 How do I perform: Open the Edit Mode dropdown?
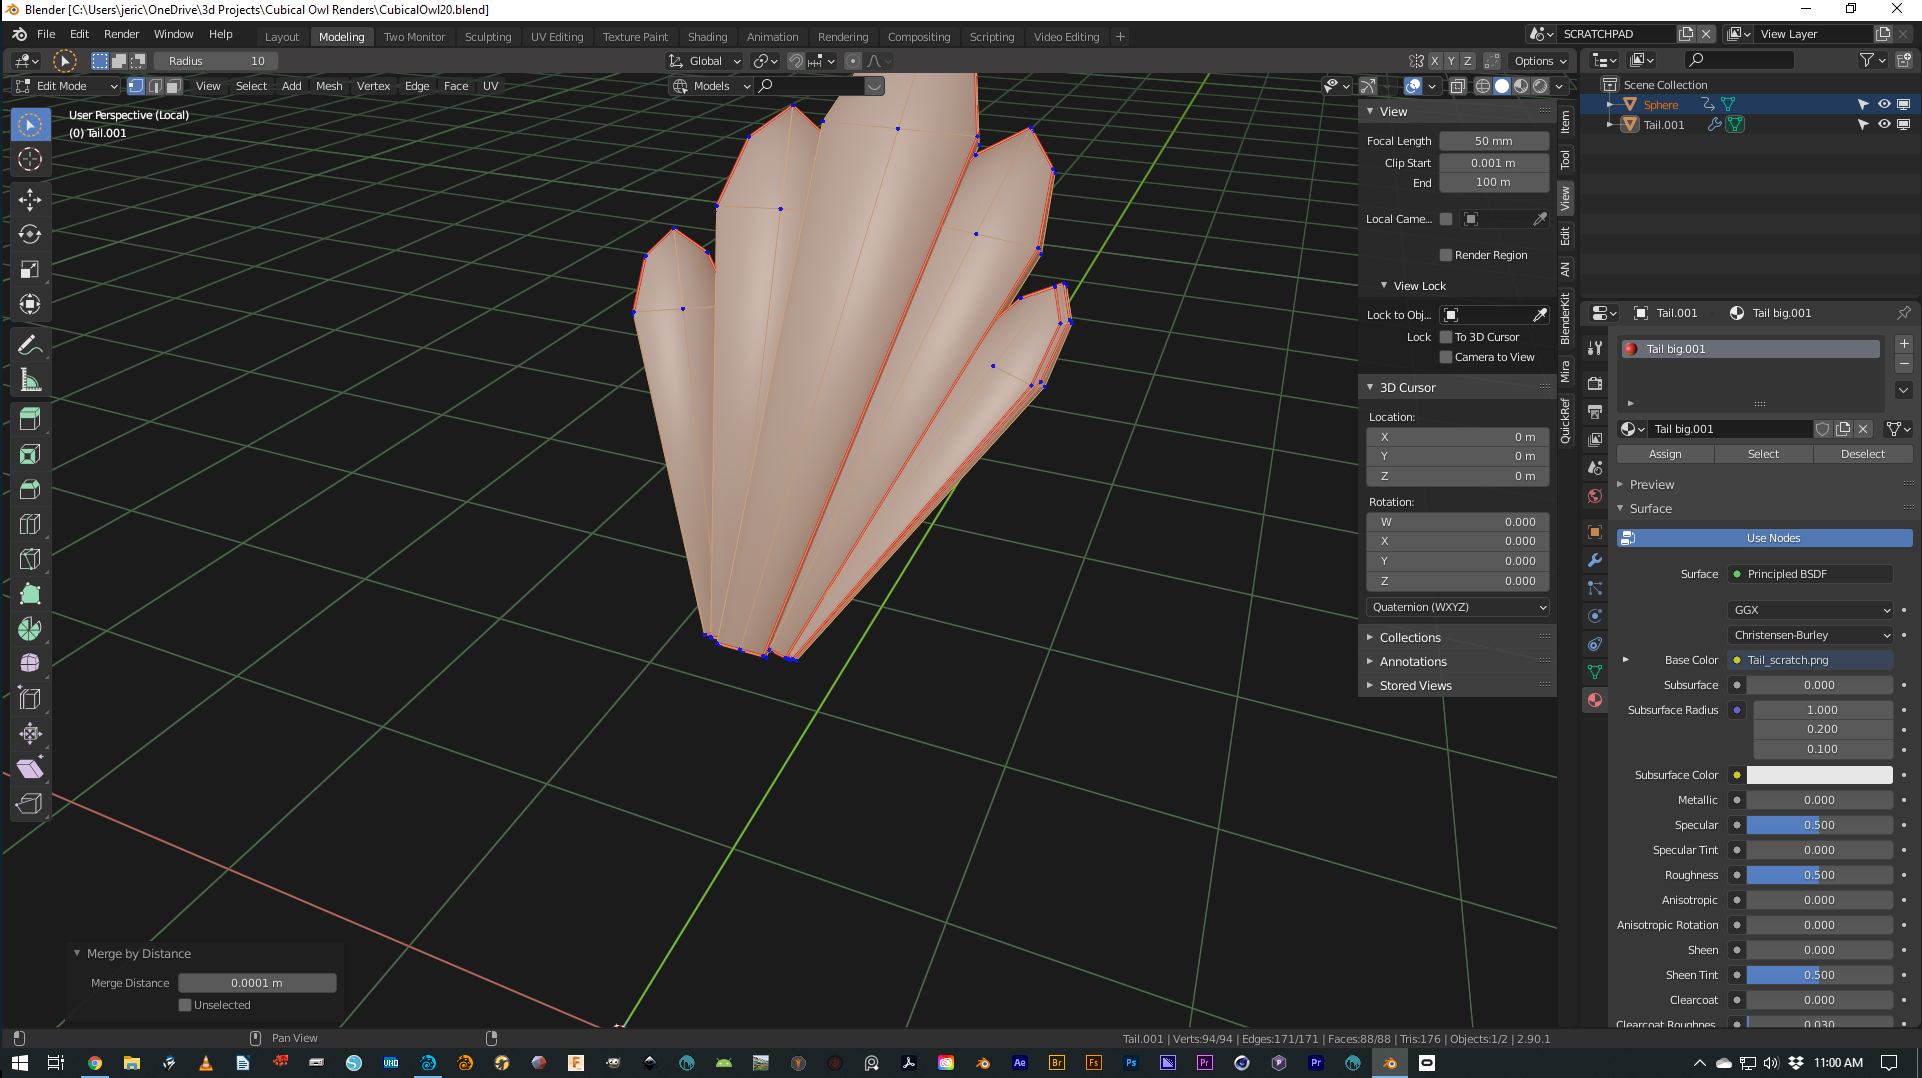click(67, 86)
